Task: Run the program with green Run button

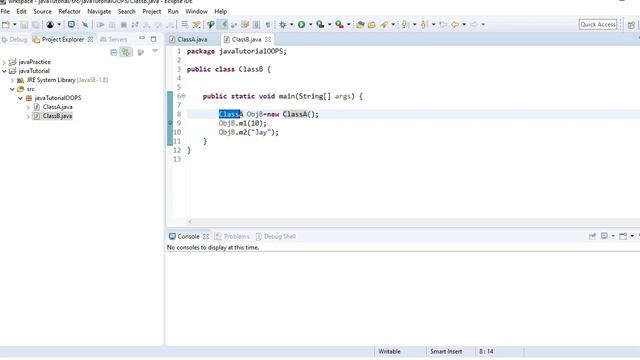Action: [301, 24]
